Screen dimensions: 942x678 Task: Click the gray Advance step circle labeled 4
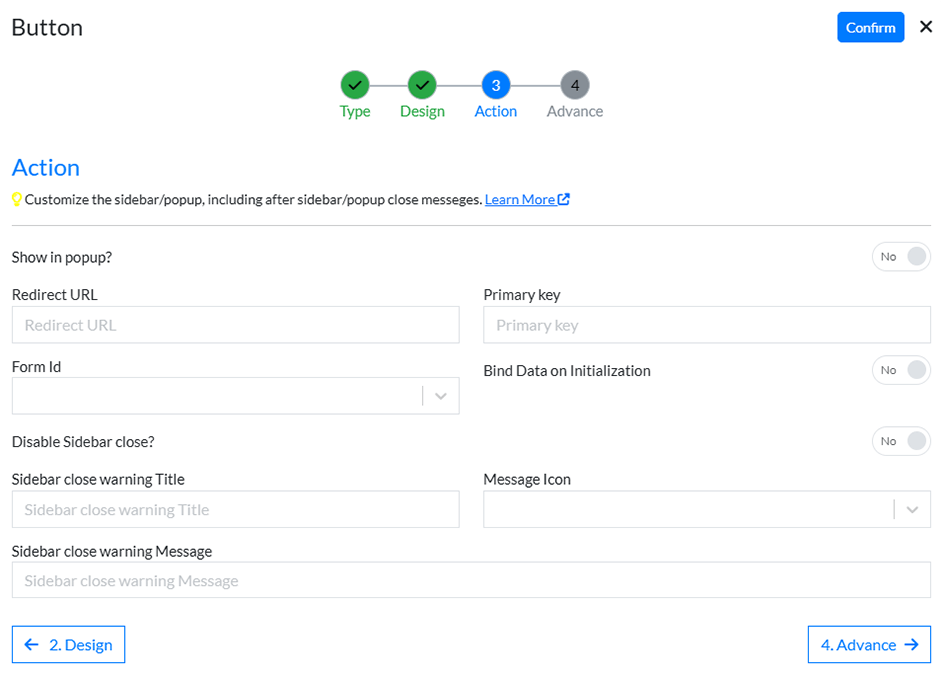[574, 85]
